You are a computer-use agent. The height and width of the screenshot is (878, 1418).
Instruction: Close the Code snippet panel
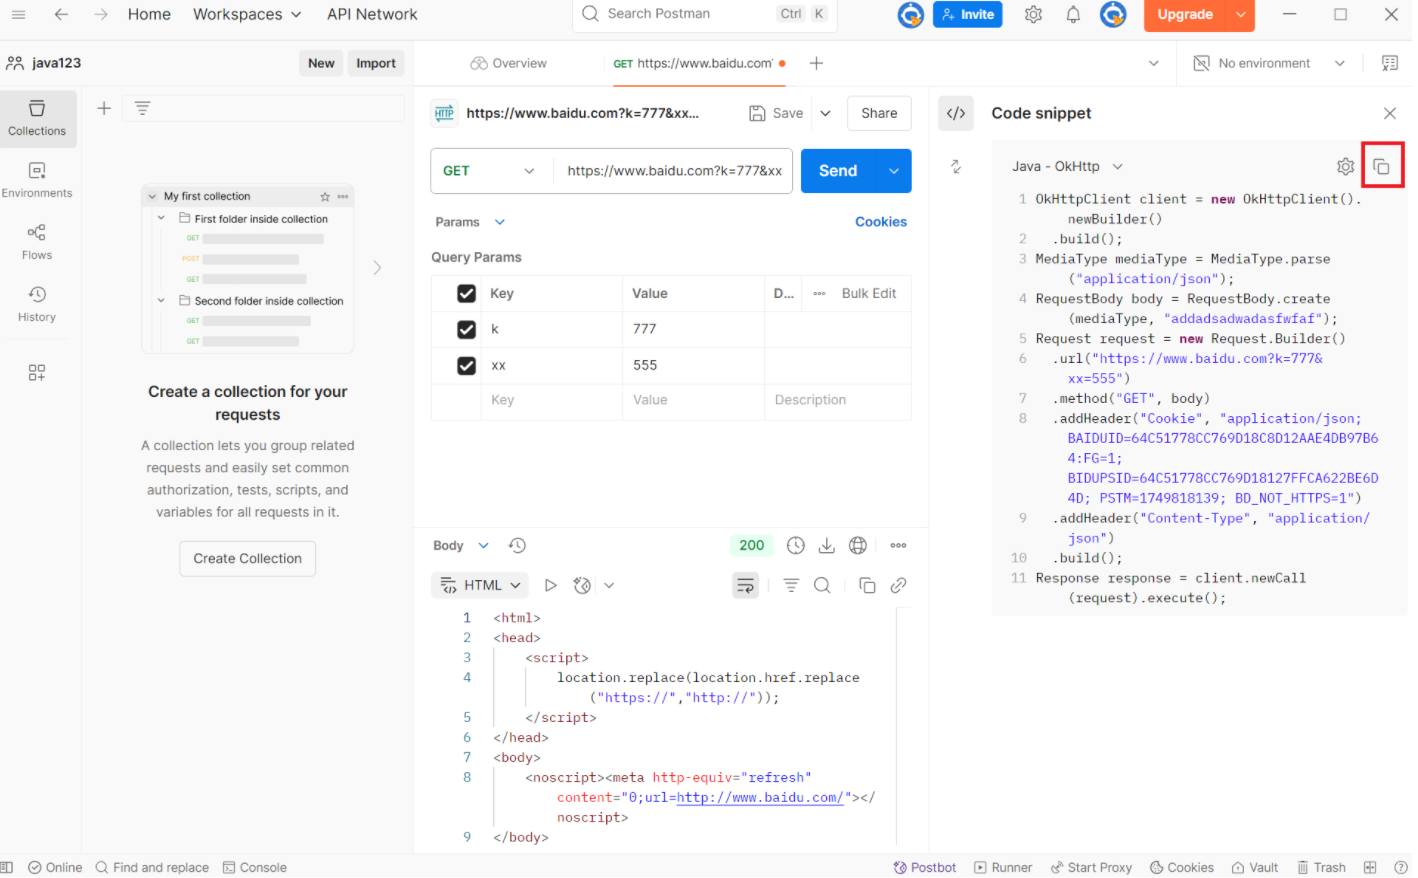pos(1390,113)
